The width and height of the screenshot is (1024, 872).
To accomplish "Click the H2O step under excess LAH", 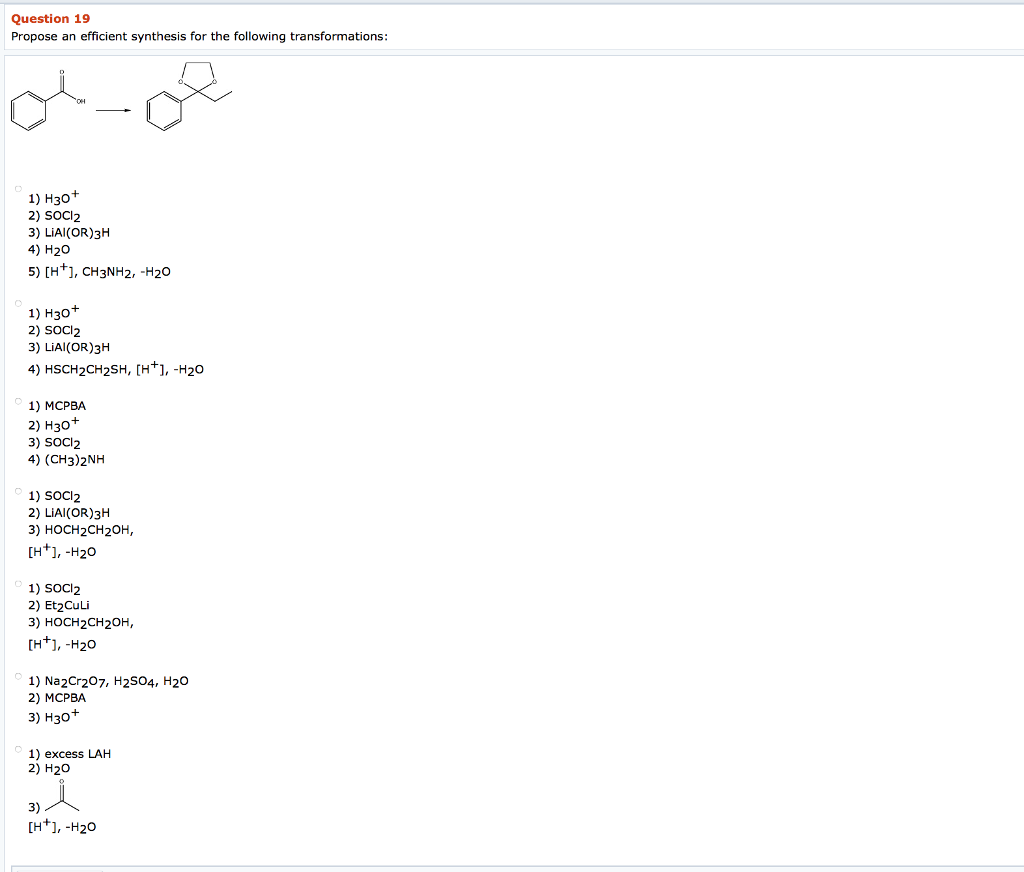I will click(49, 770).
